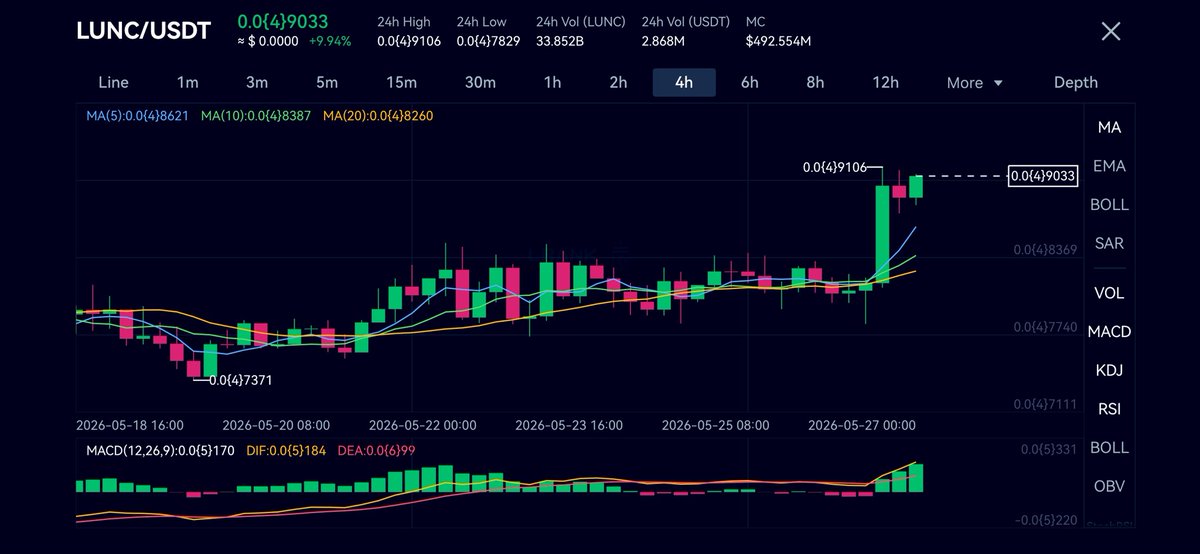Click the 24h Vol (LUNC) 33.852B value
Image resolution: width=1200 pixels, height=554 pixels.
coord(560,41)
